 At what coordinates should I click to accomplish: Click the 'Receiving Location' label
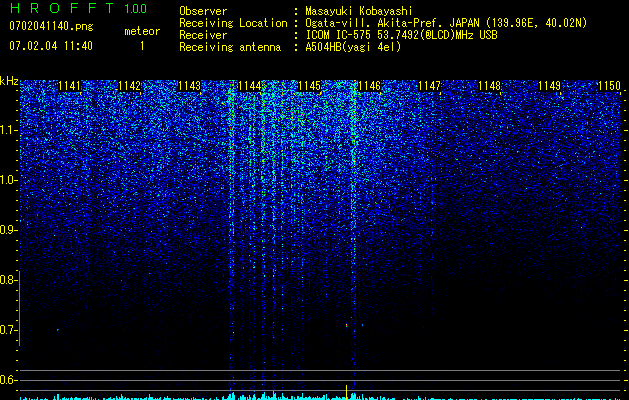[233, 23]
